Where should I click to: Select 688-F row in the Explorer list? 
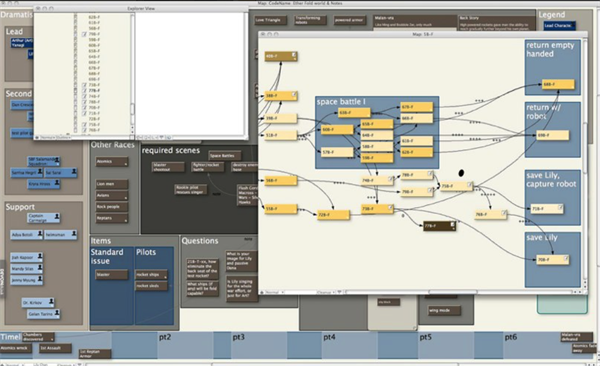[x=94, y=74]
